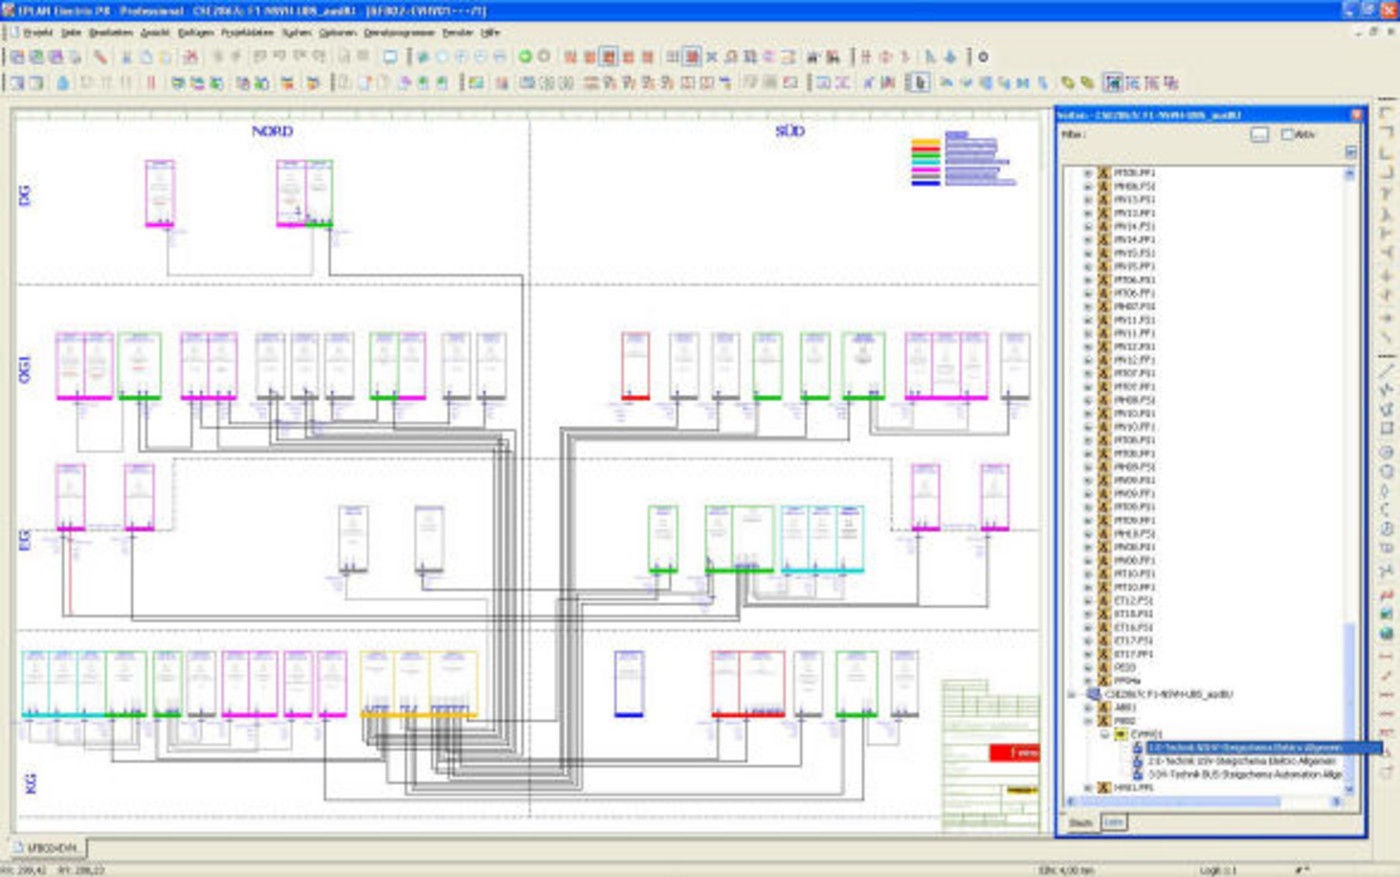Collapse the EVHV01 folder node in tree
This screenshot has width=1400, height=877.
[x=1104, y=734]
